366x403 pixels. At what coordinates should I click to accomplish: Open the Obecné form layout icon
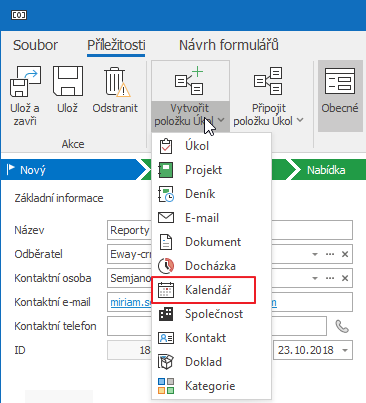340,81
